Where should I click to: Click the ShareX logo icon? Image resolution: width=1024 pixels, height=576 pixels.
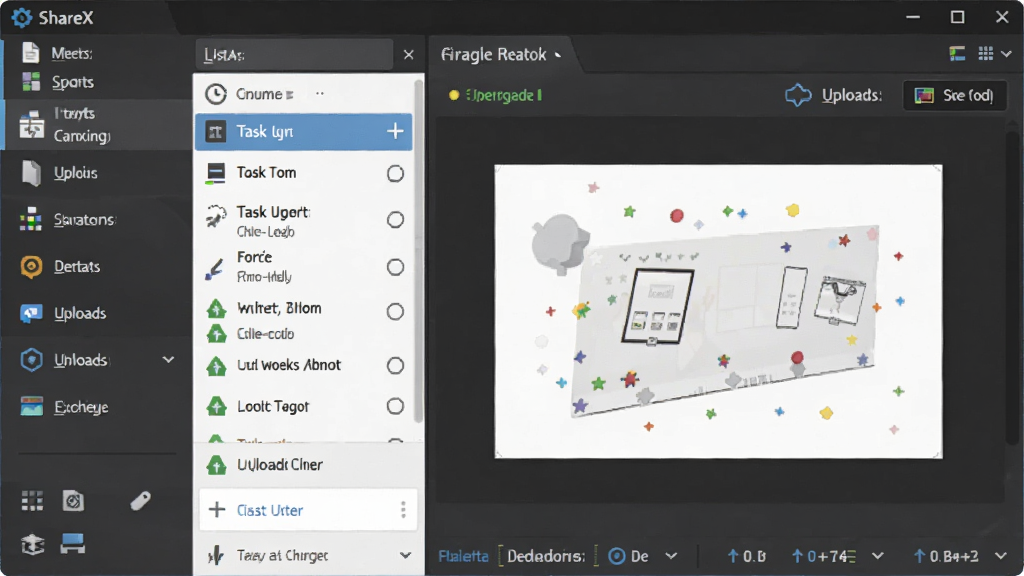(x=22, y=18)
